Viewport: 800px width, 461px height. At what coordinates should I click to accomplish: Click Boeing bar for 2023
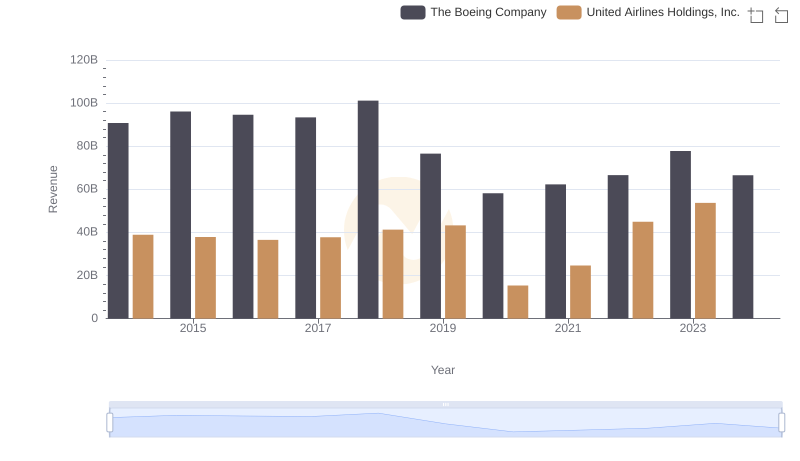(x=680, y=235)
